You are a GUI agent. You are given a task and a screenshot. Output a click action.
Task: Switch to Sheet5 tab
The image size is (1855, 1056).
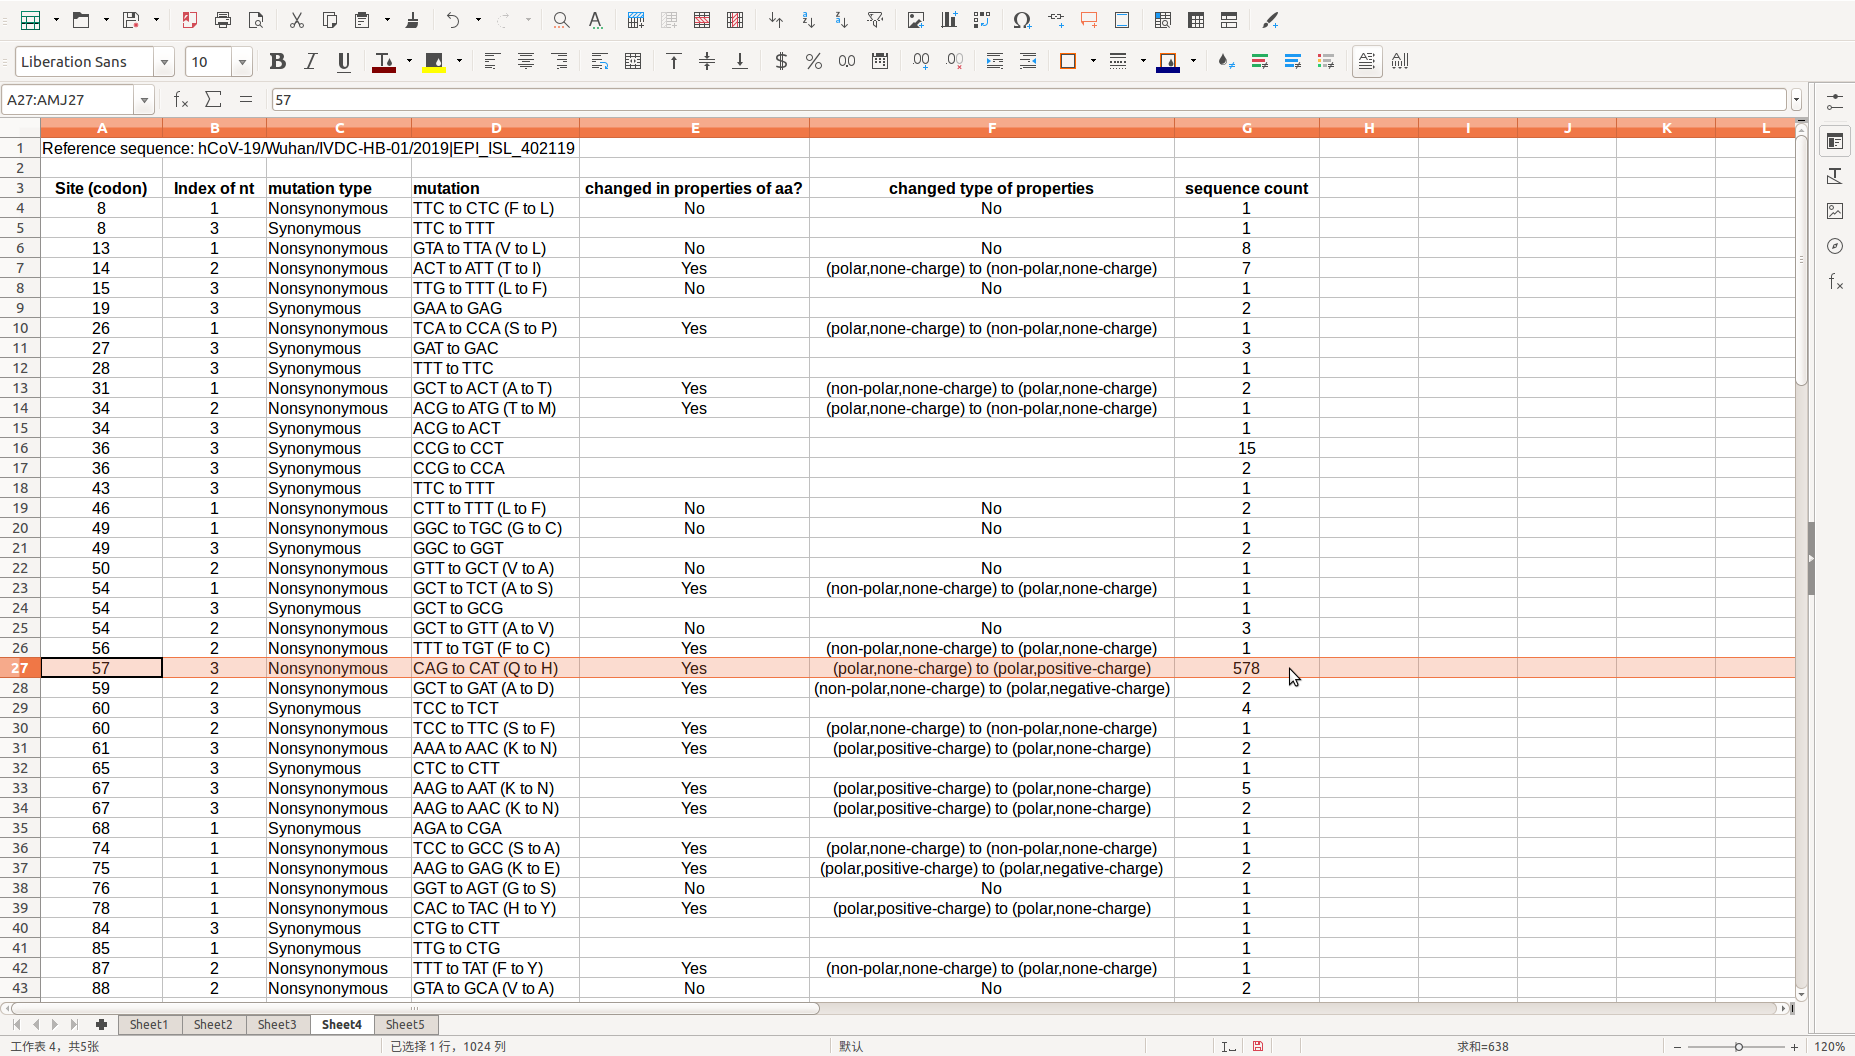point(405,1024)
